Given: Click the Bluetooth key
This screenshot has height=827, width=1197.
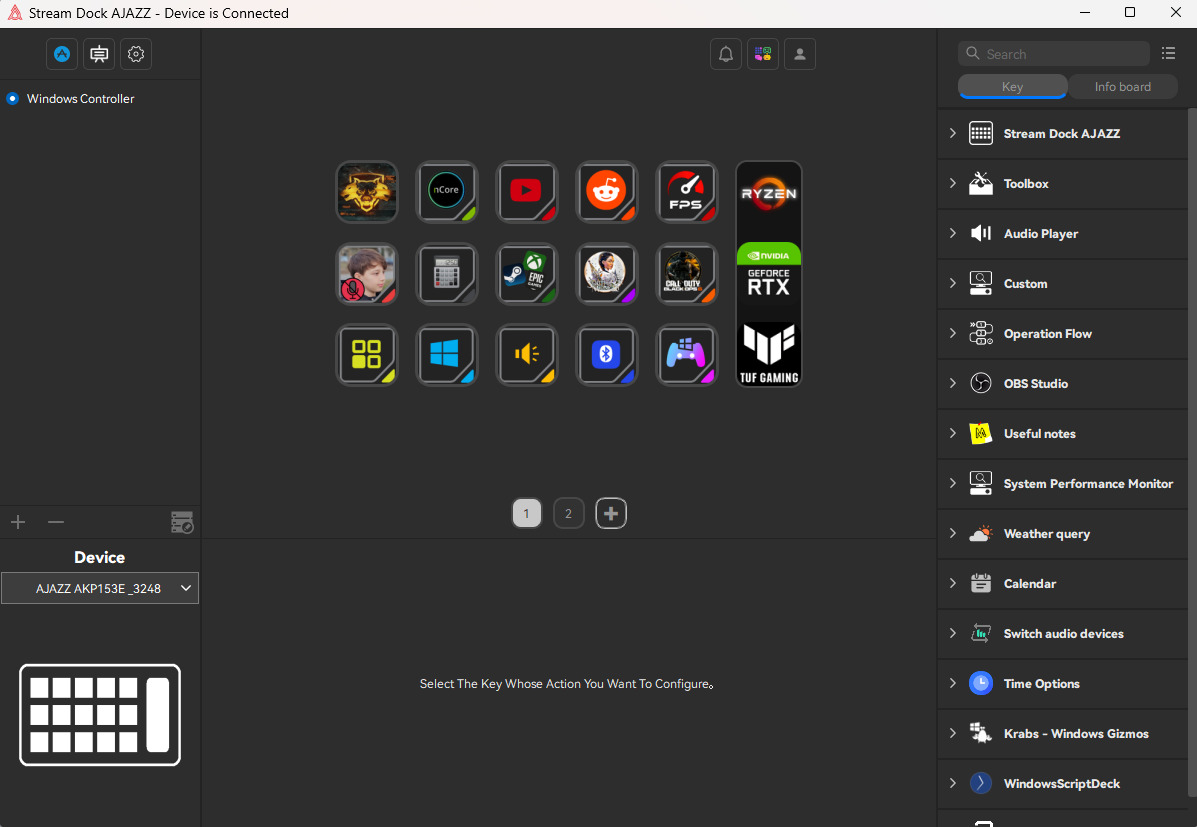Looking at the screenshot, I should click(x=607, y=355).
